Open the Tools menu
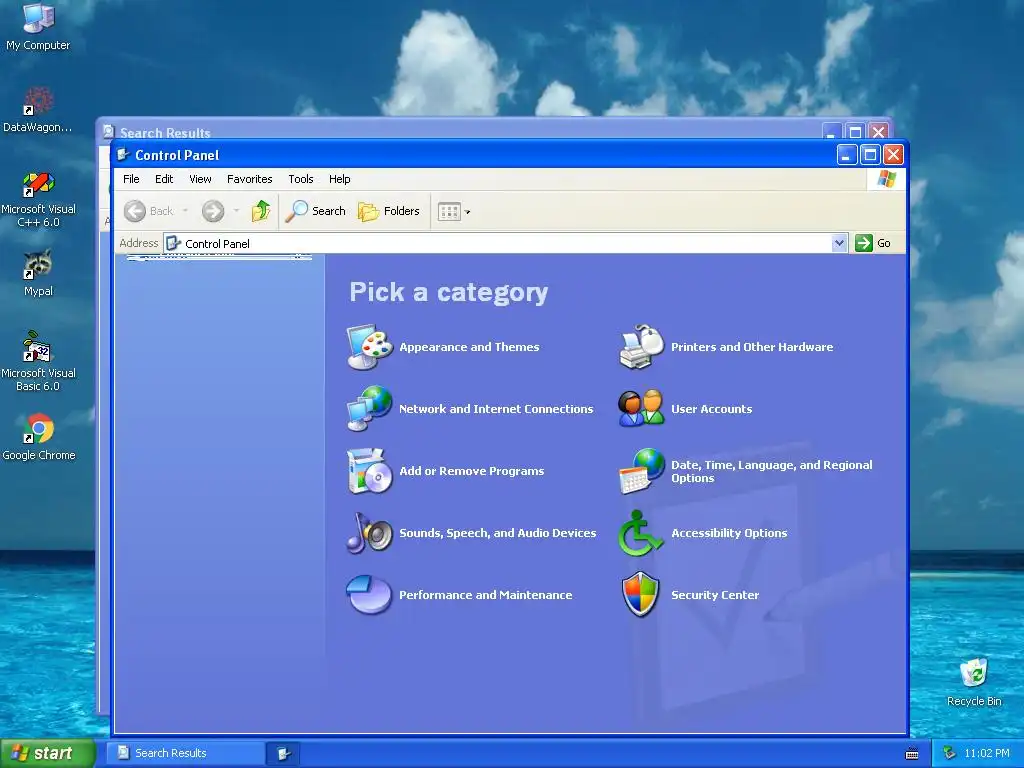1024x768 pixels. click(301, 179)
